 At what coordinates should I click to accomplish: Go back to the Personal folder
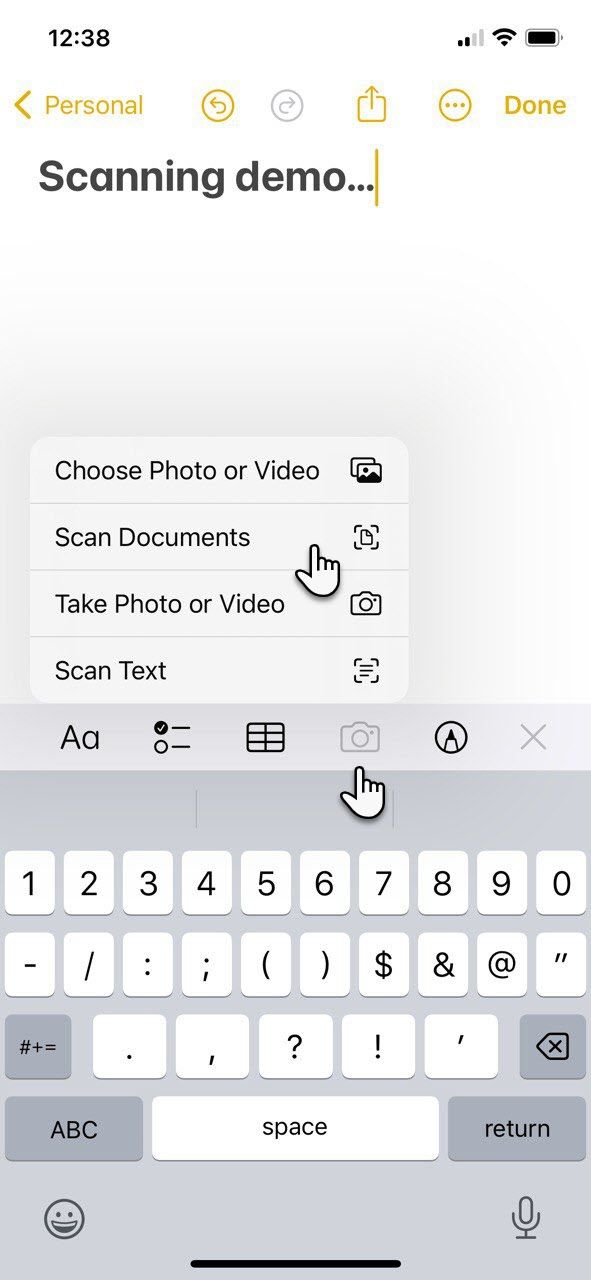tap(78, 104)
